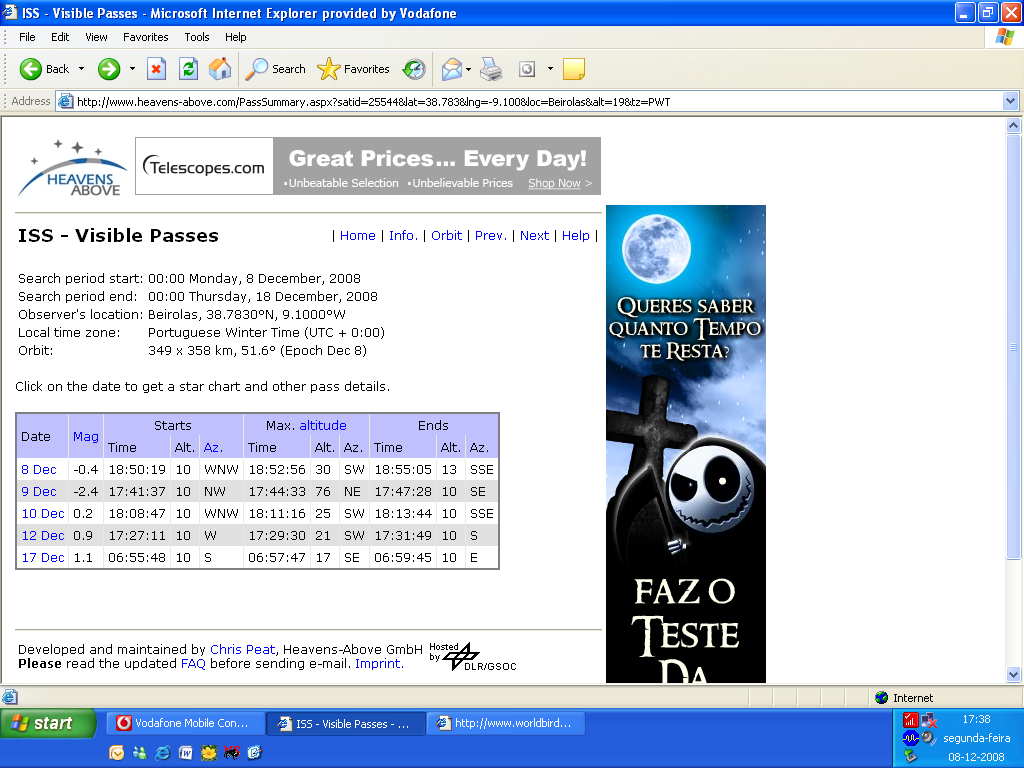Open the 8 Dec pass details
The height and width of the screenshot is (768, 1024).
point(39,469)
